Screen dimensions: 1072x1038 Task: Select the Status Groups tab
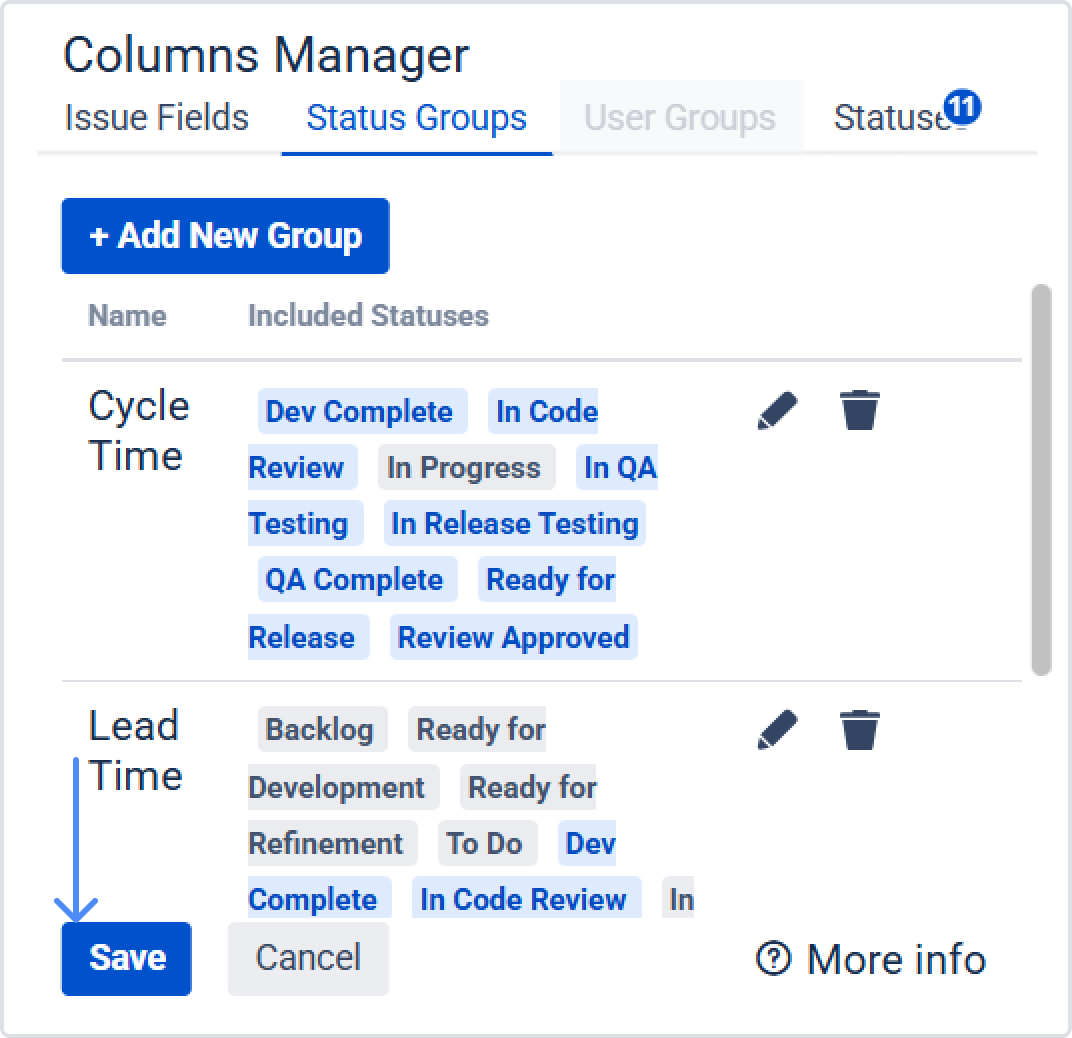[x=416, y=118]
